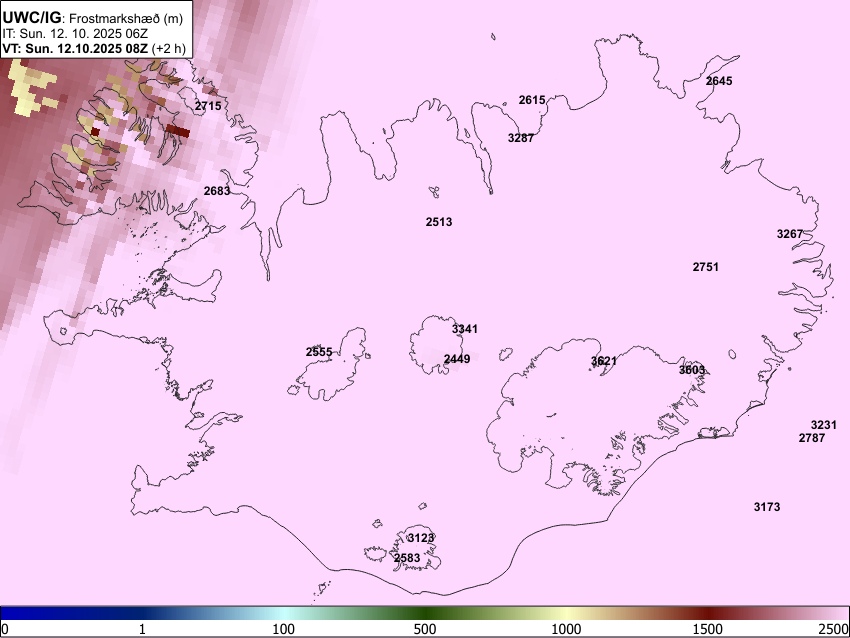Click the 2615 value on the north coast
Screen dimensions: 850x638
point(532,100)
